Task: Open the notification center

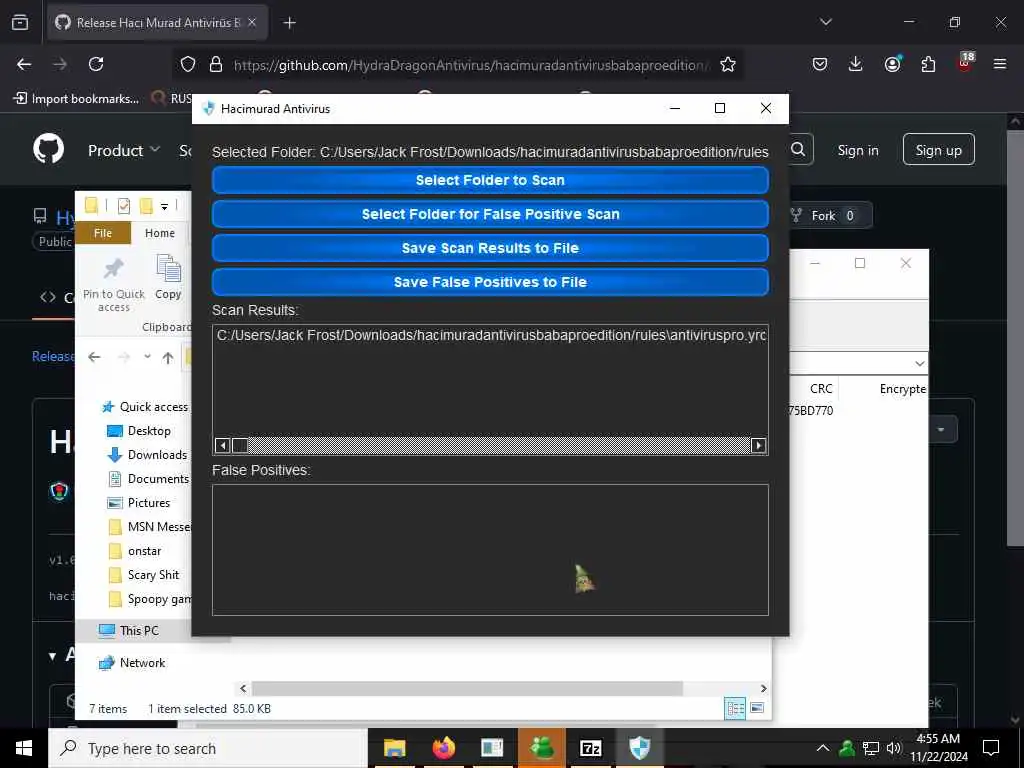Action: click(991, 748)
